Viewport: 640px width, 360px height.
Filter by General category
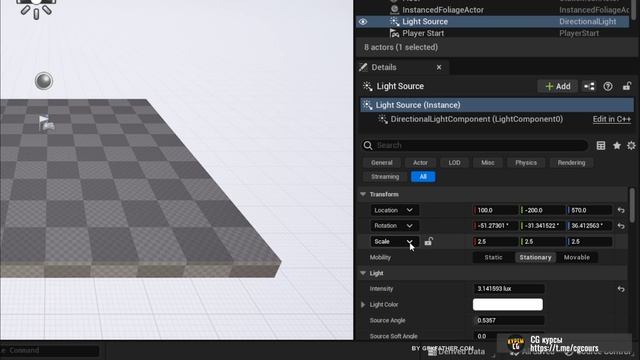click(382, 162)
